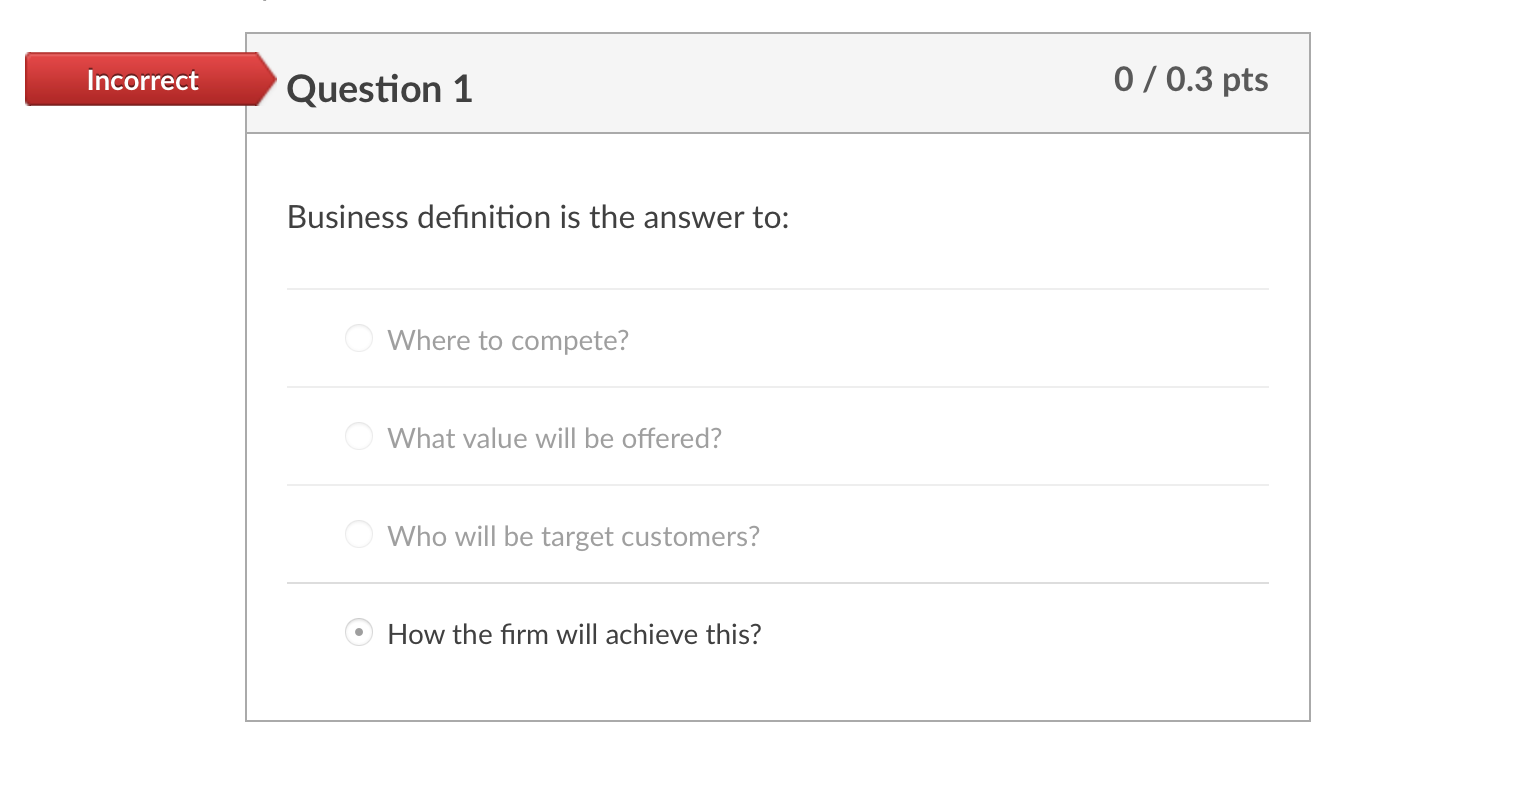Image resolution: width=1534 pixels, height=794 pixels.
Task: Click the answer label "What value will be offered?"
Action: point(554,438)
